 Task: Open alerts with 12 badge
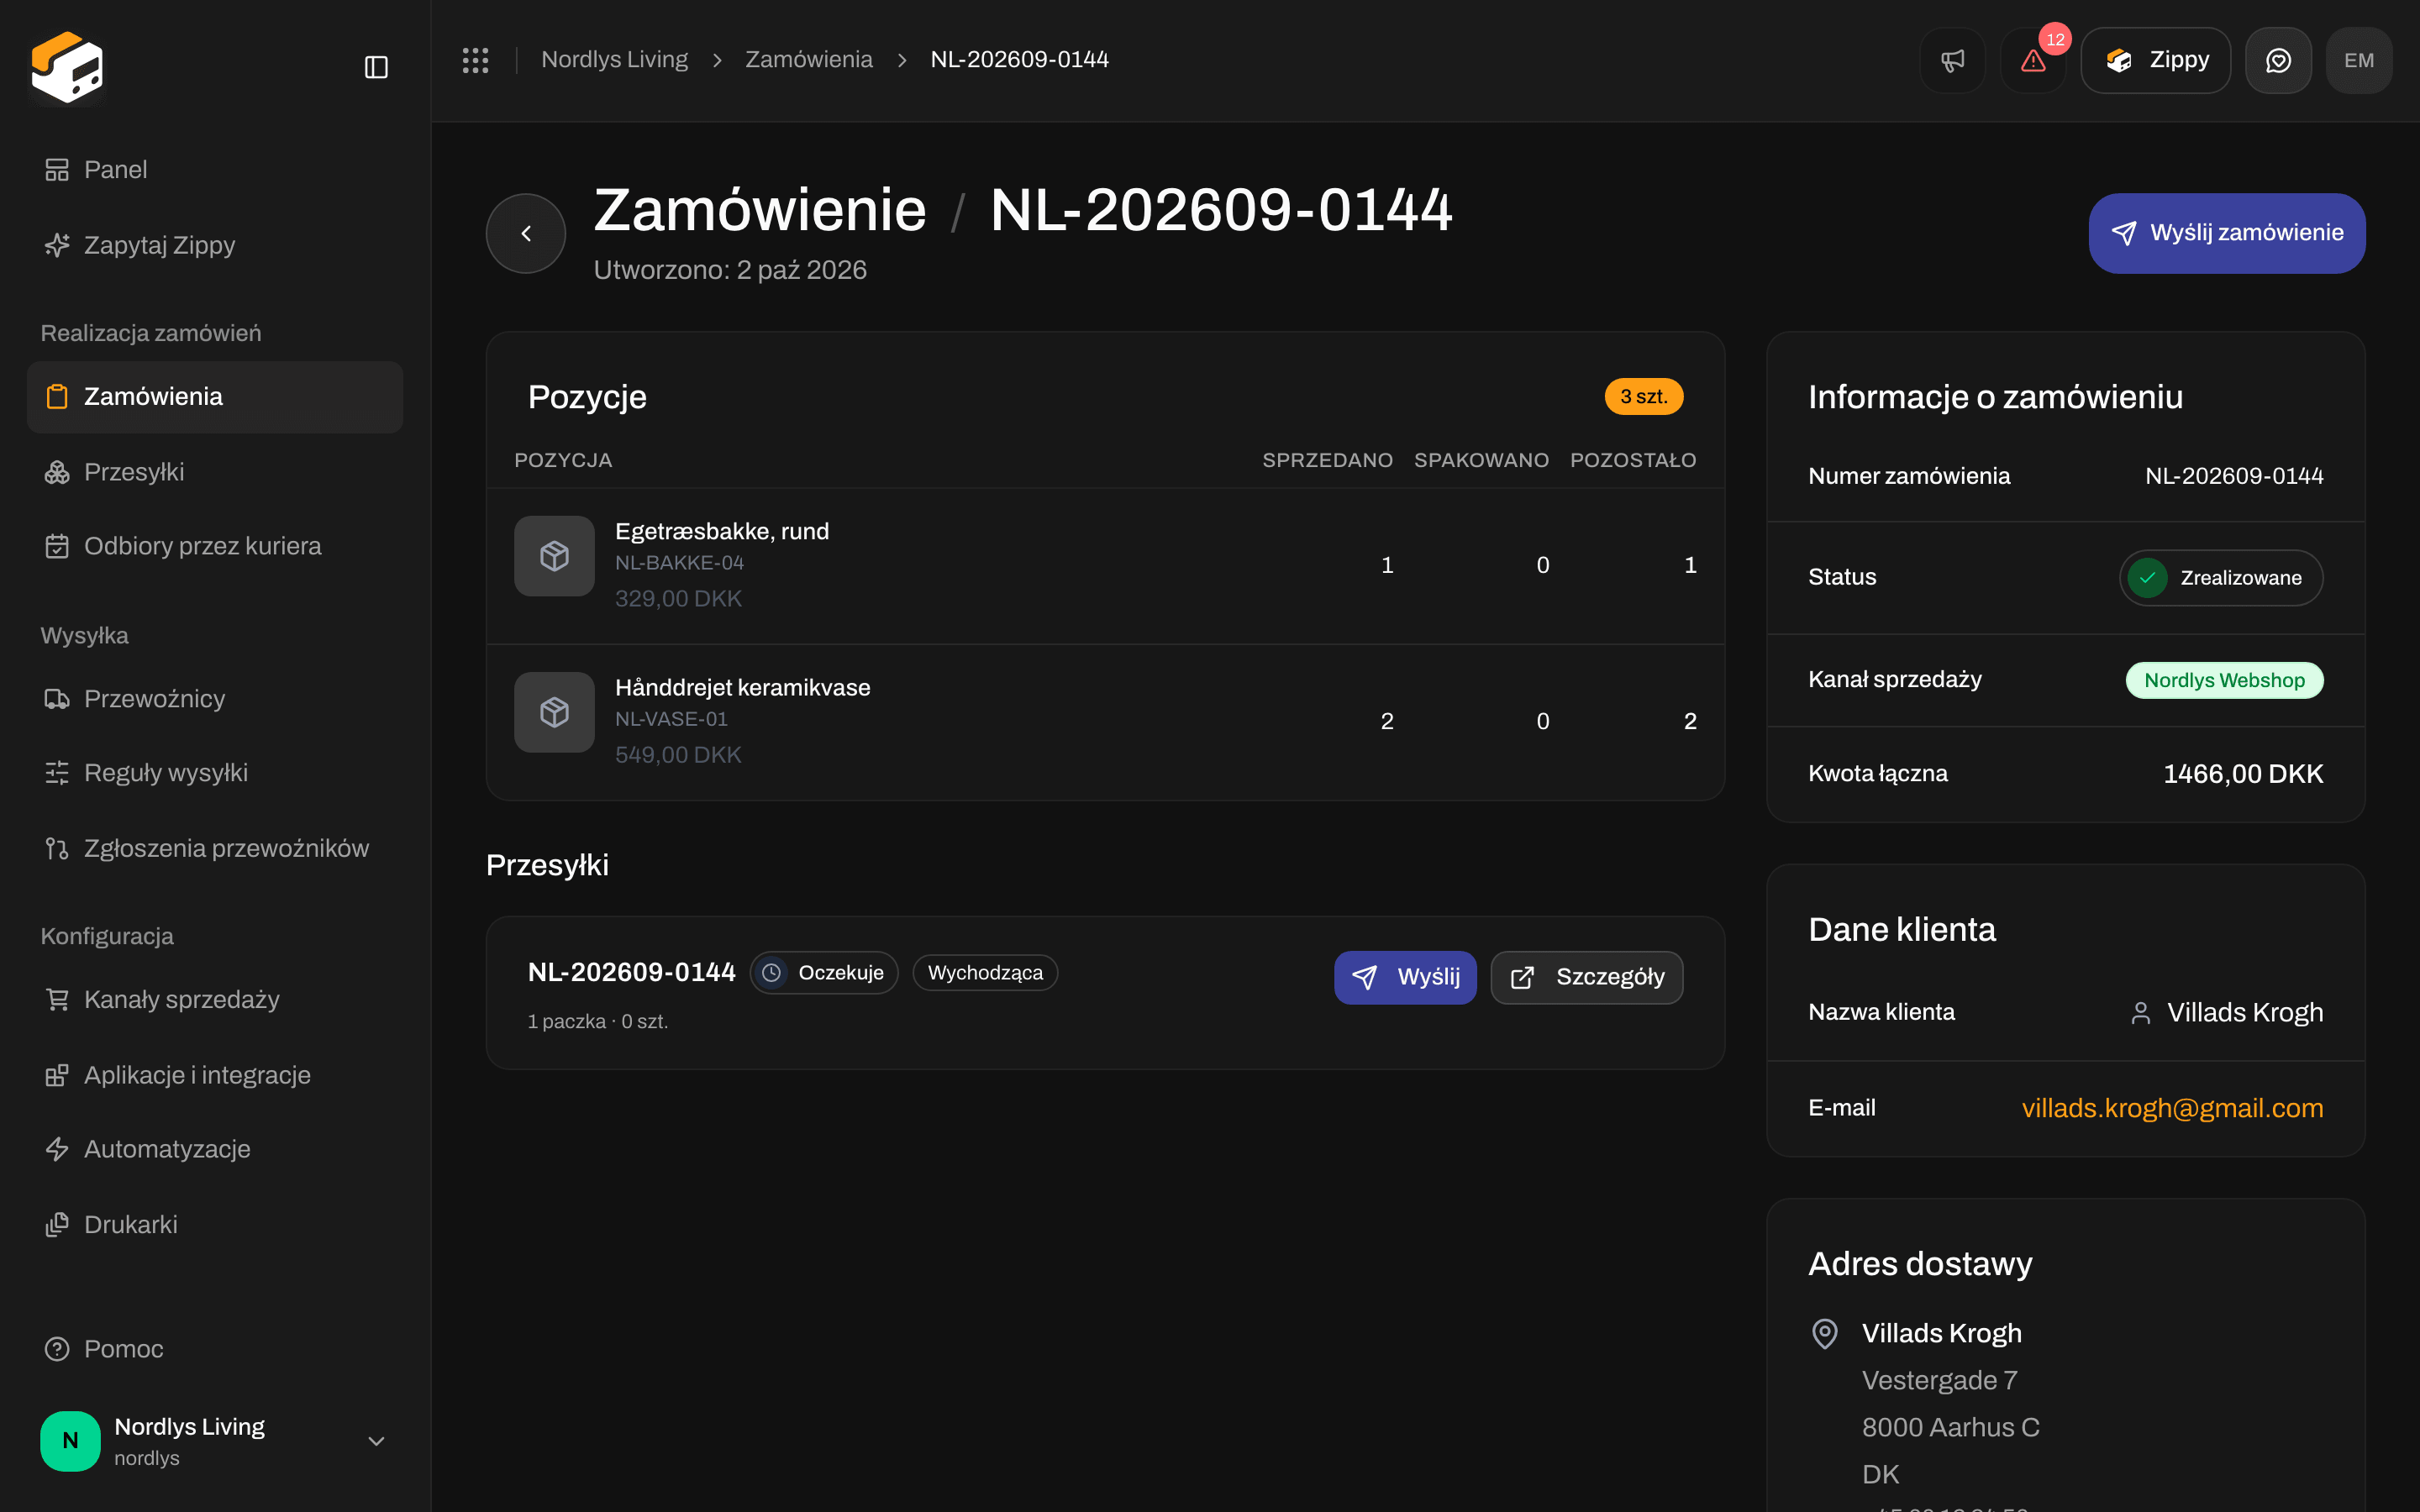tap(2032, 60)
